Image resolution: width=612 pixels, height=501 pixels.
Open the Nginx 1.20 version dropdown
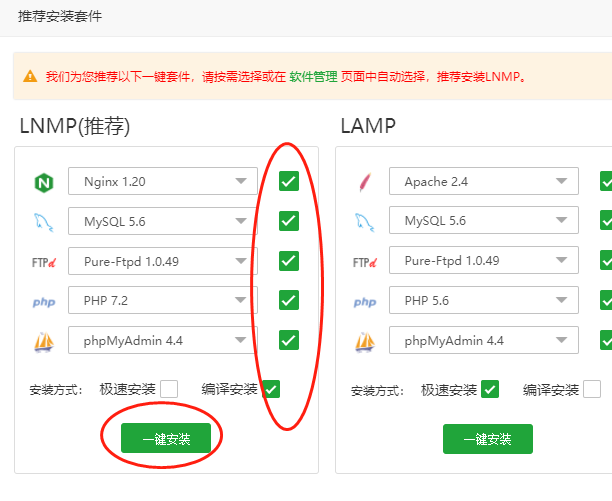pos(163,181)
